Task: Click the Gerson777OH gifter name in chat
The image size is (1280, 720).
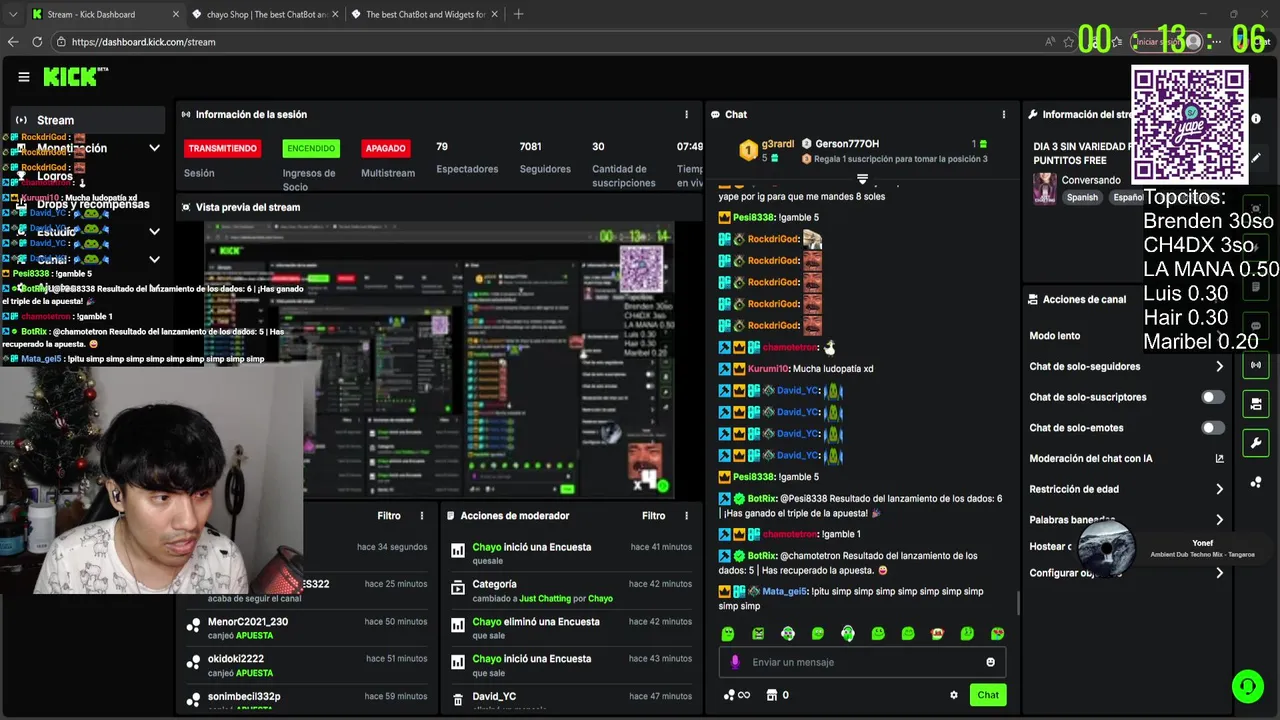Action: [847, 144]
